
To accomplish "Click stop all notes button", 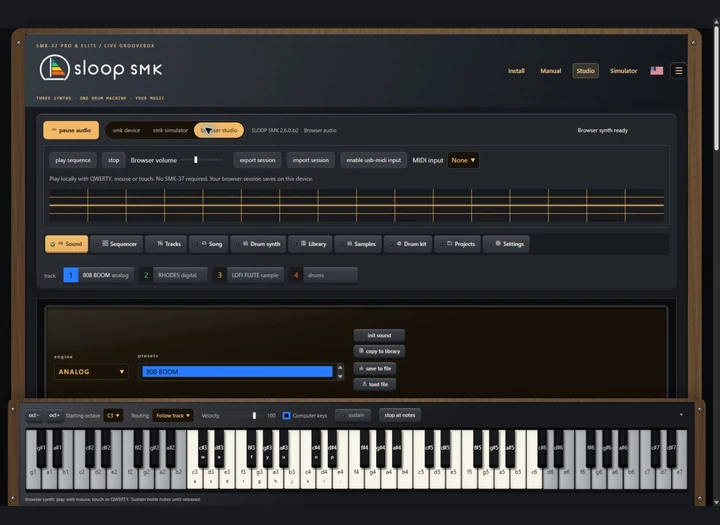I will pyautogui.click(x=399, y=415).
